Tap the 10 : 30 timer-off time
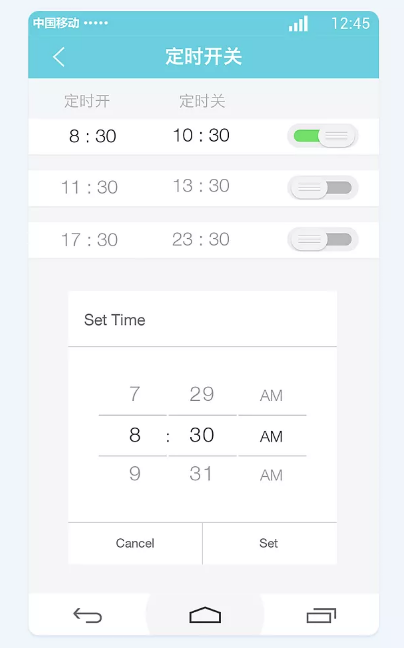The height and width of the screenshot is (648, 404). [x=201, y=136]
